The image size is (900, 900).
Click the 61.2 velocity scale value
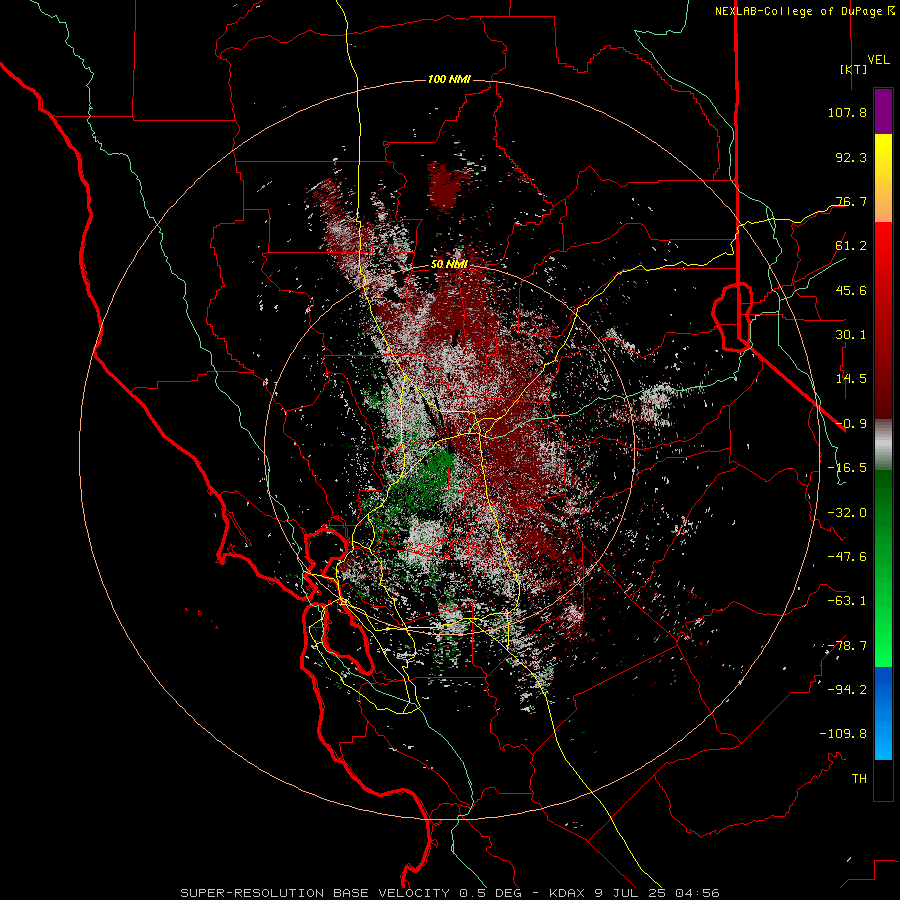[x=851, y=246]
